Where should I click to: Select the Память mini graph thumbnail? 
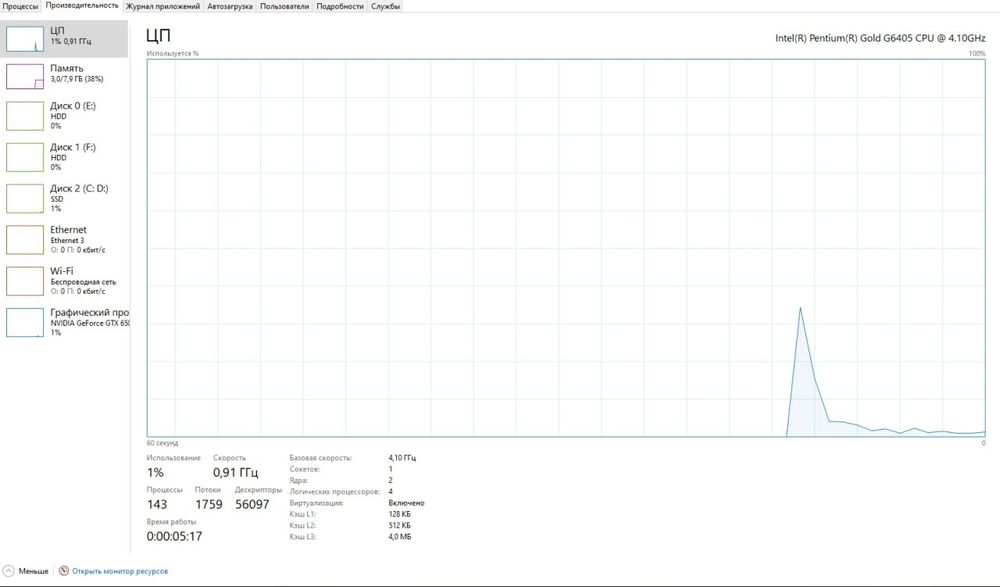coord(25,77)
